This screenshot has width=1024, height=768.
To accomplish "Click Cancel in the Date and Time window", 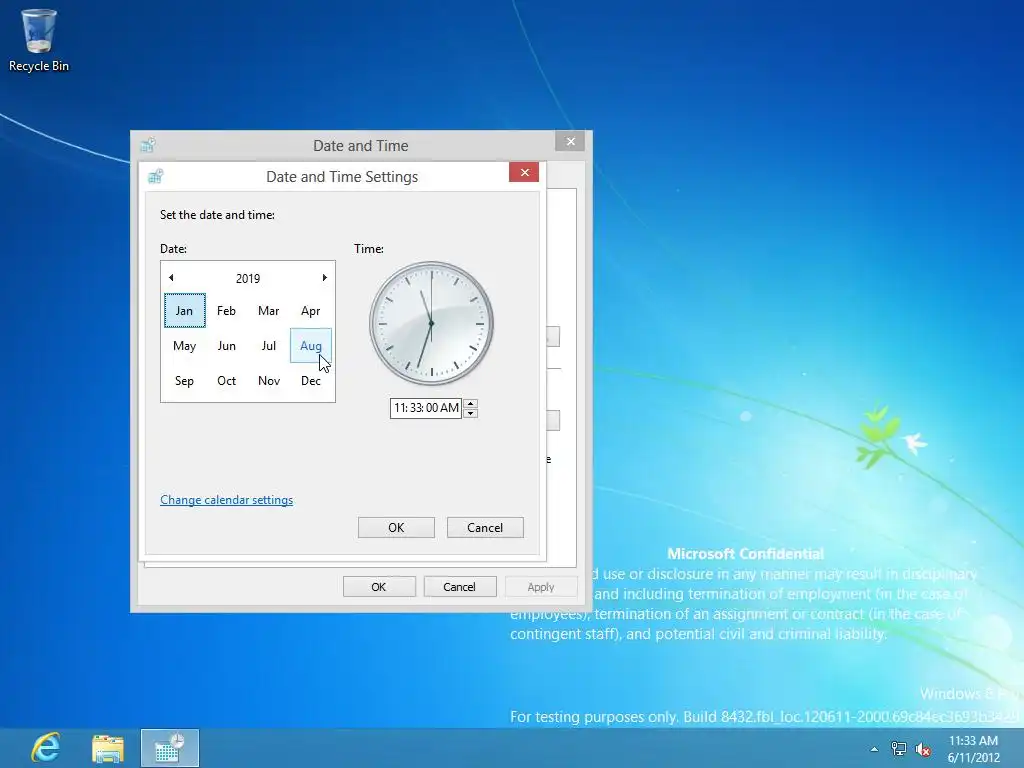I will tap(459, 586).
